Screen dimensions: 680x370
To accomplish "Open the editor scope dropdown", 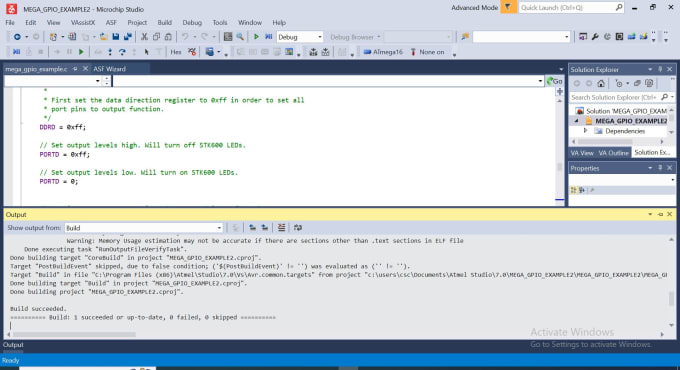I will click(97, 81).
